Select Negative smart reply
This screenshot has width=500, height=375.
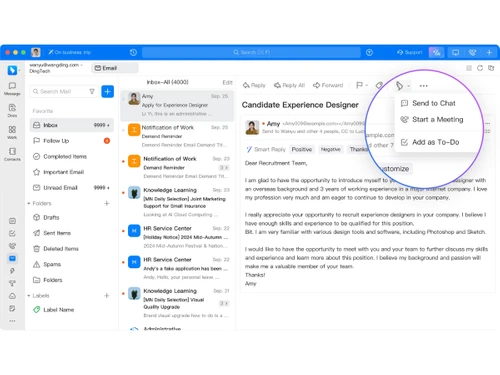click(331, 149)
